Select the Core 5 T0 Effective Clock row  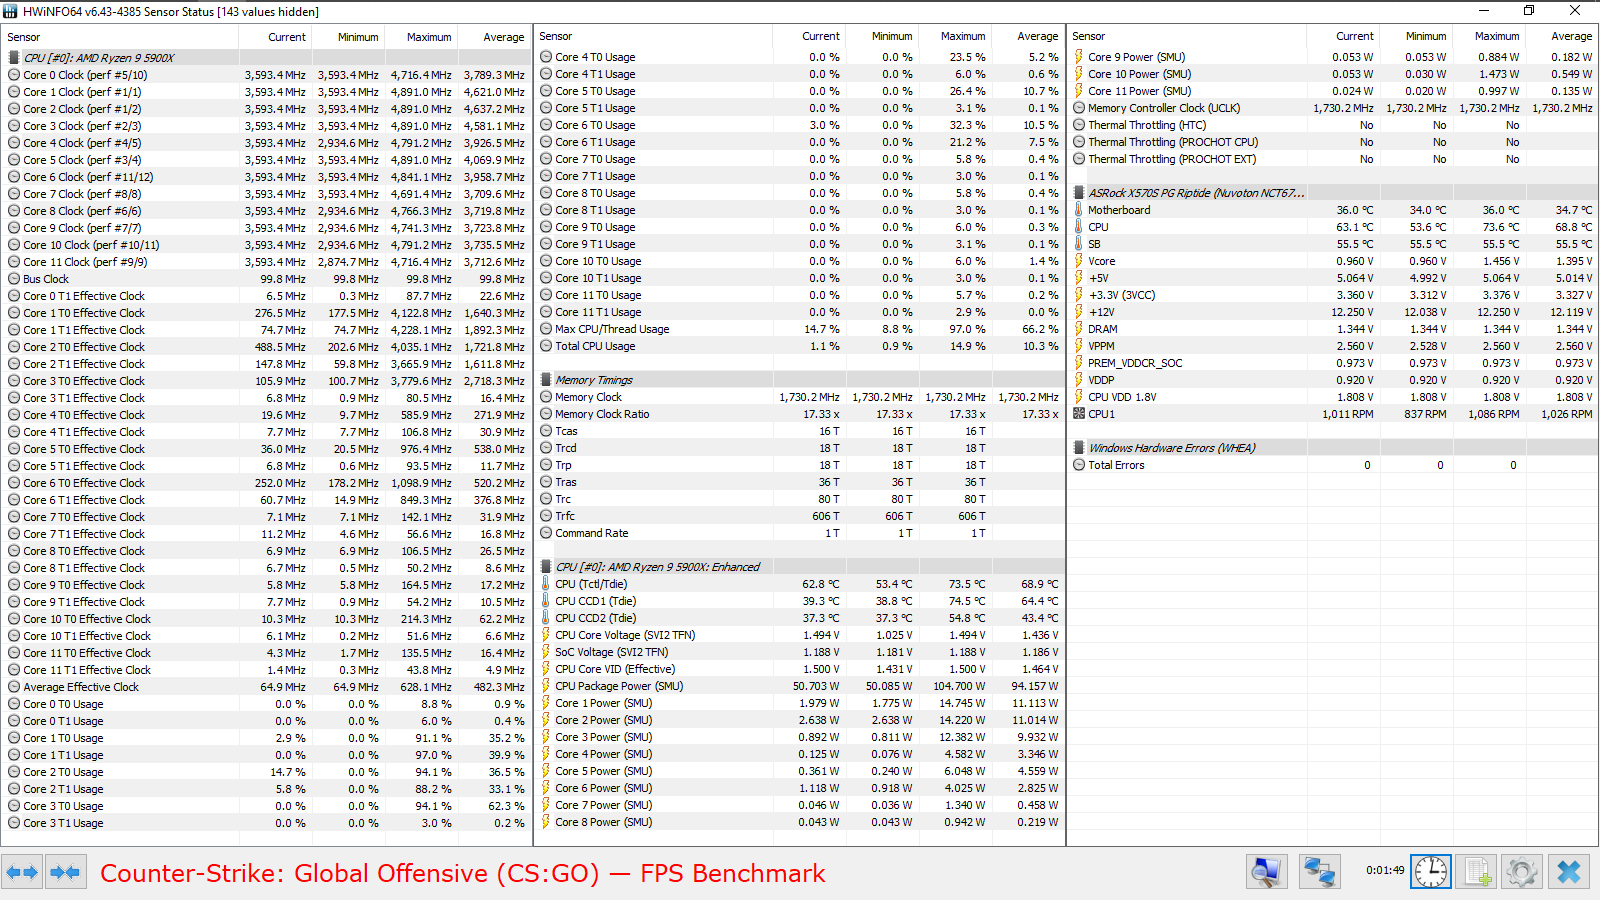coord(266,449)
